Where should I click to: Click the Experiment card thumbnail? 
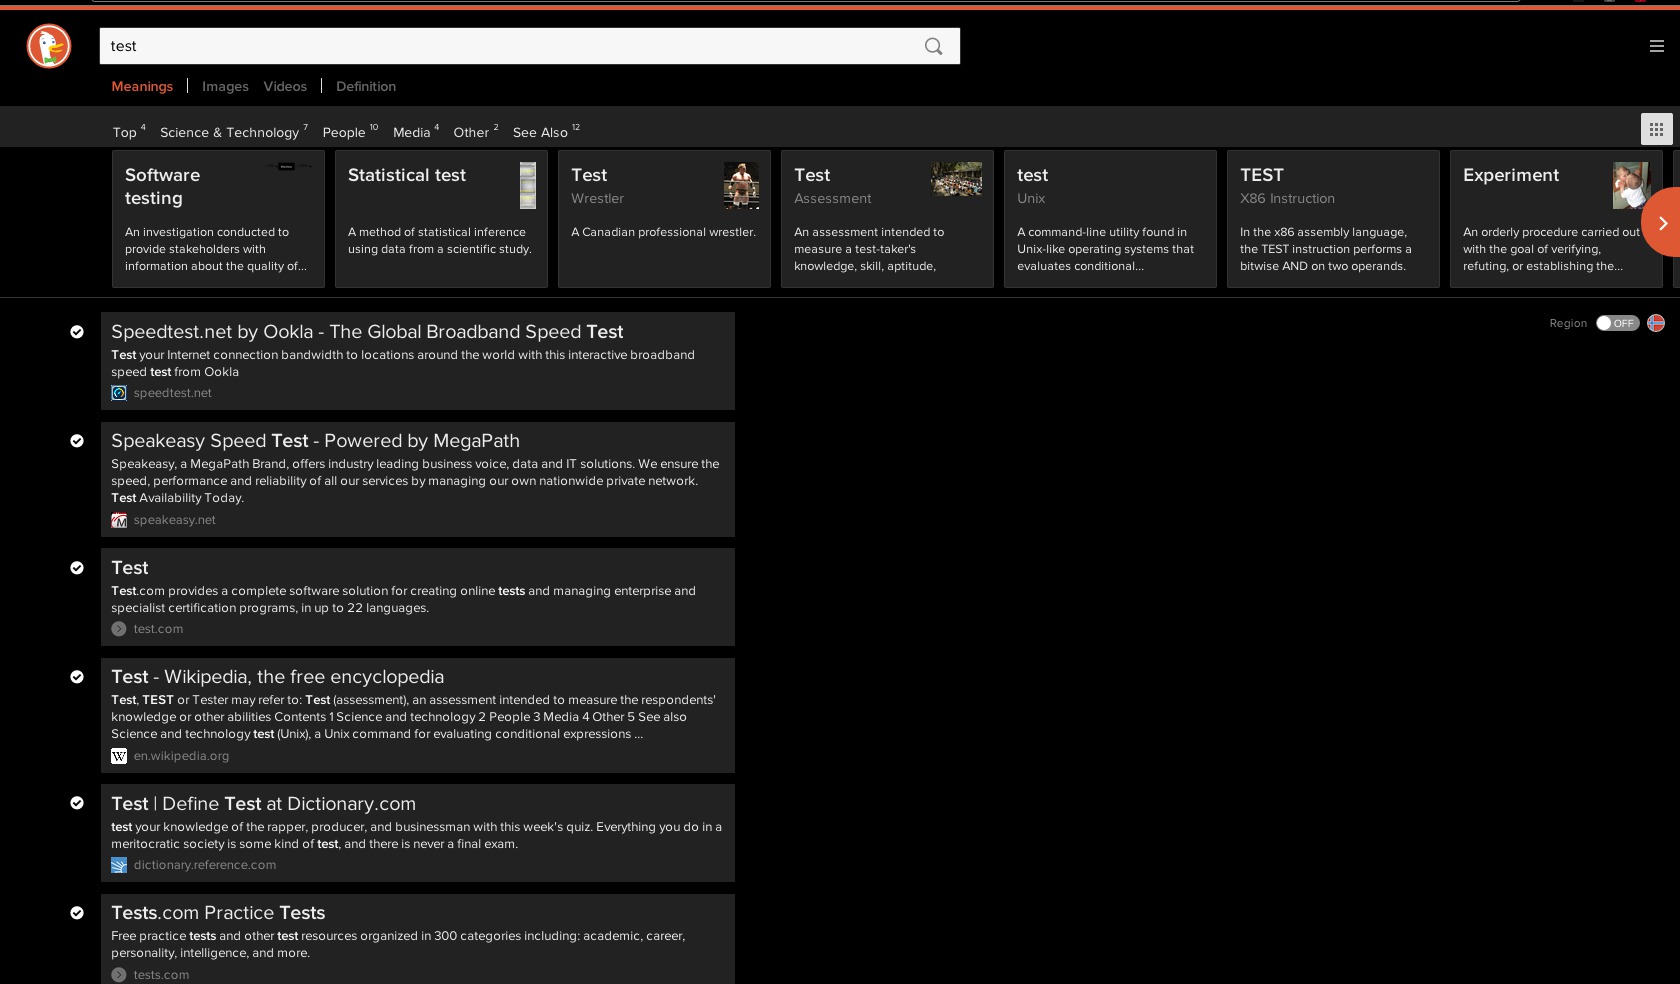click(1631, 185)
